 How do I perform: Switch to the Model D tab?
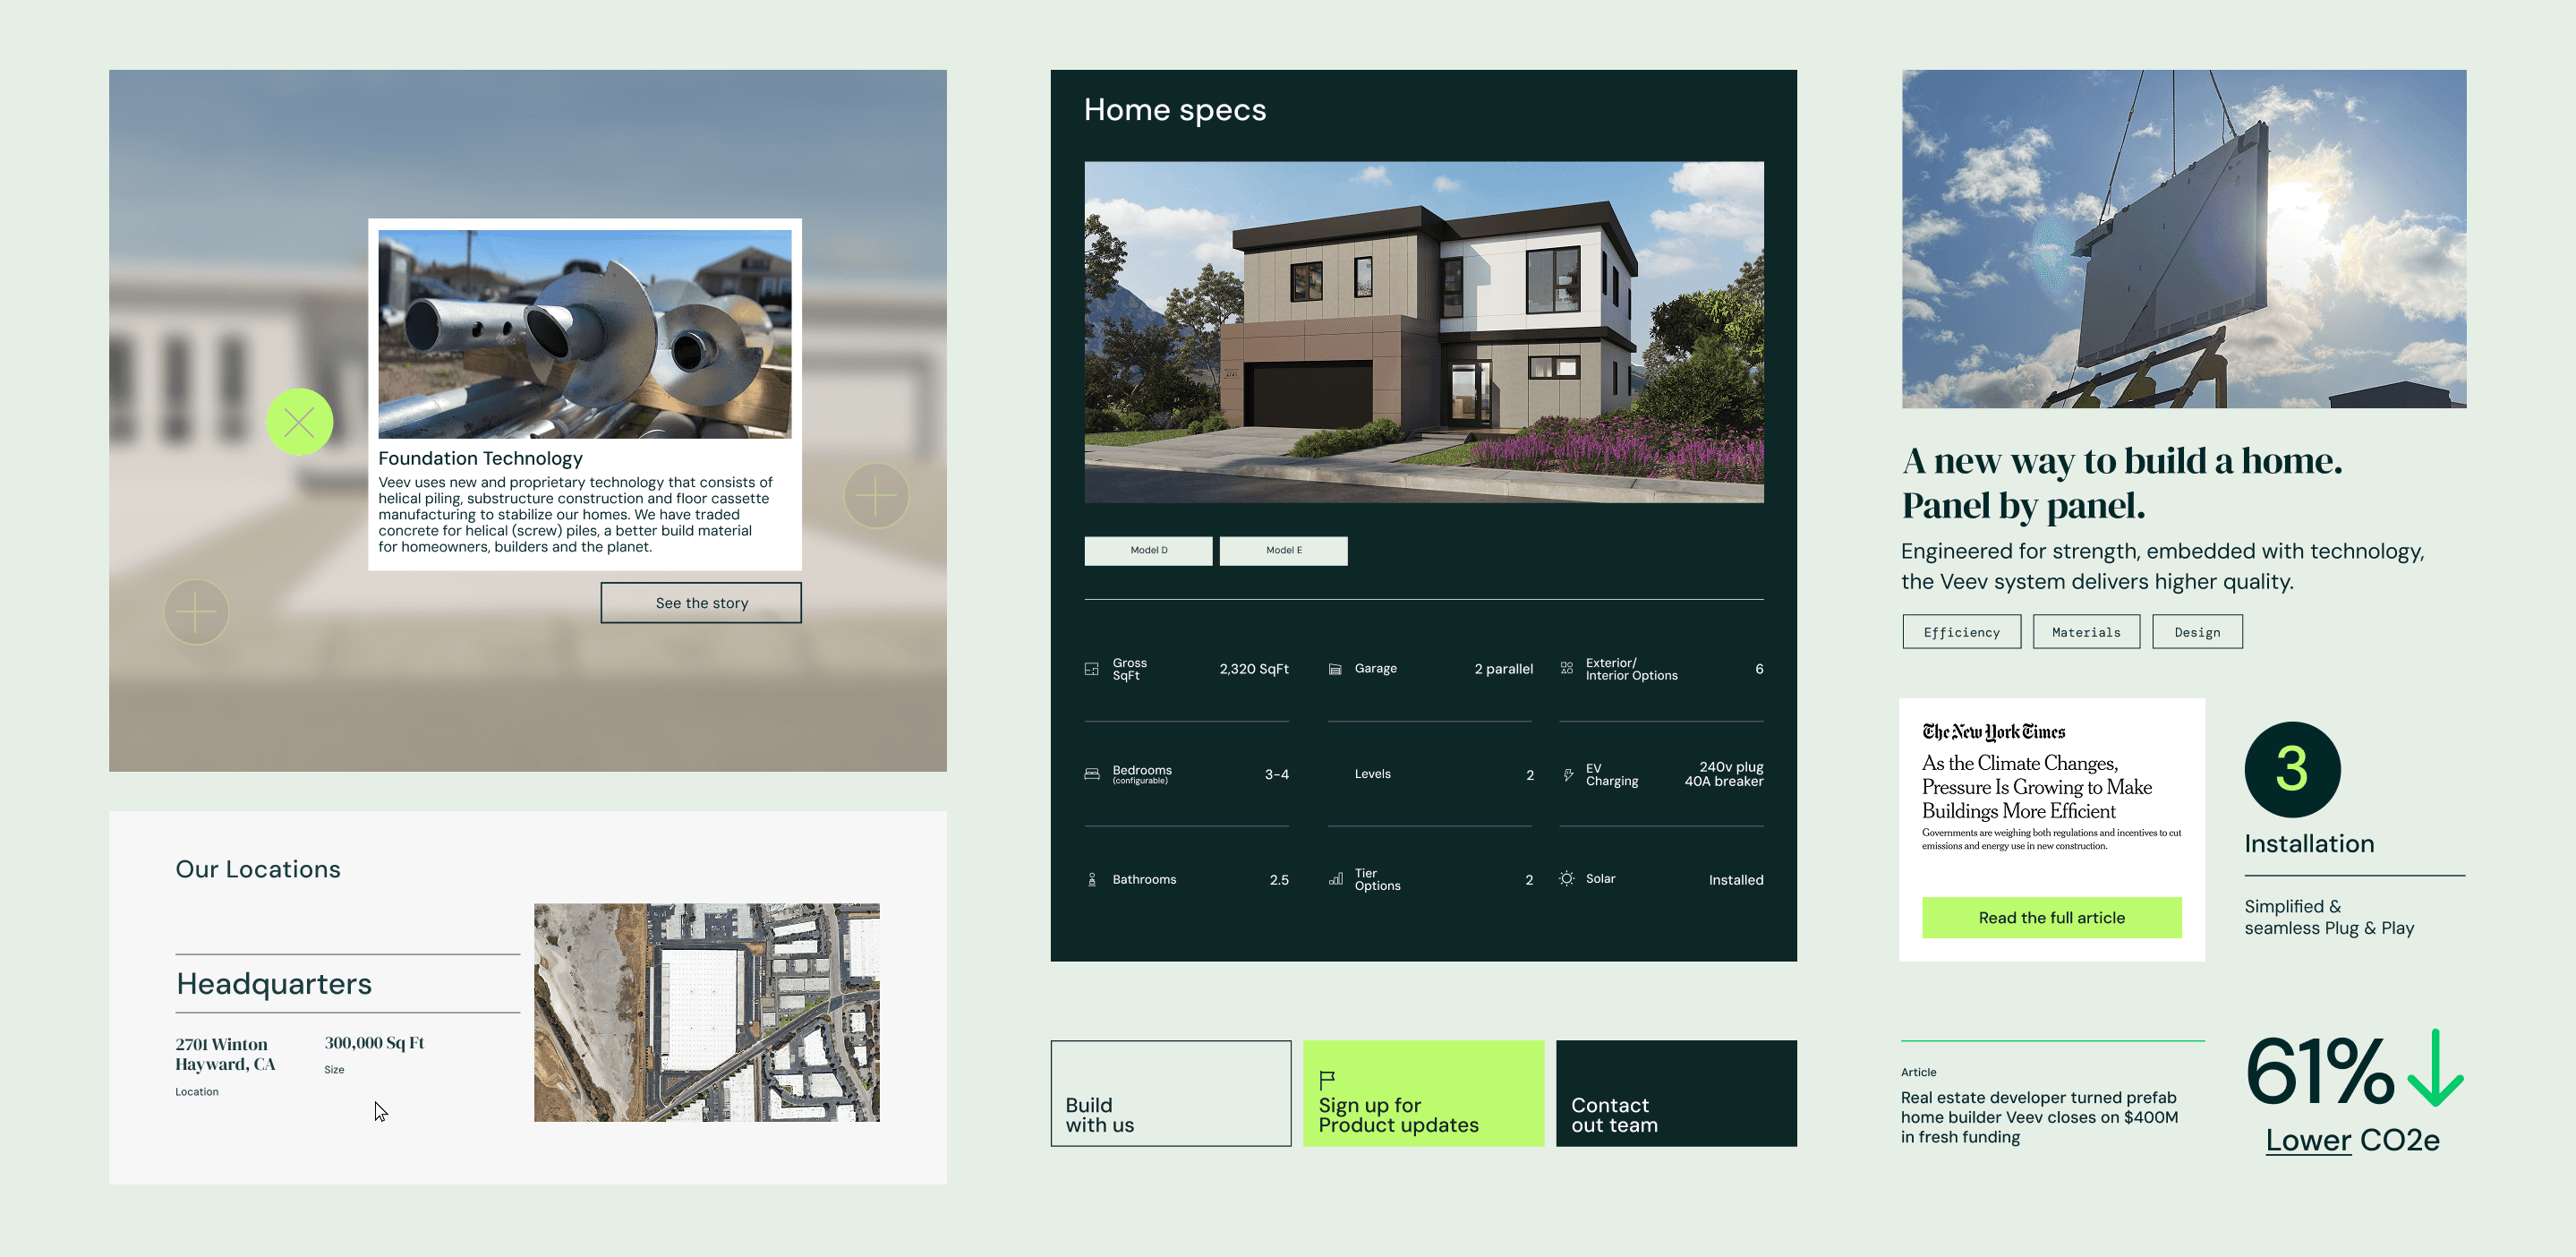[x=1148, y=550]
